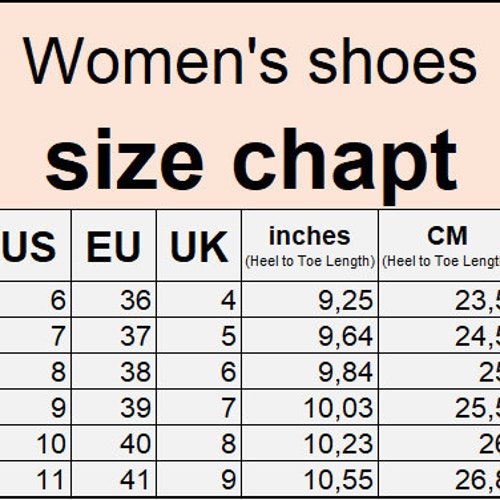Click EU size 41 cell
The height and width of the screenshot is (500, 500).
pos(114,479)
